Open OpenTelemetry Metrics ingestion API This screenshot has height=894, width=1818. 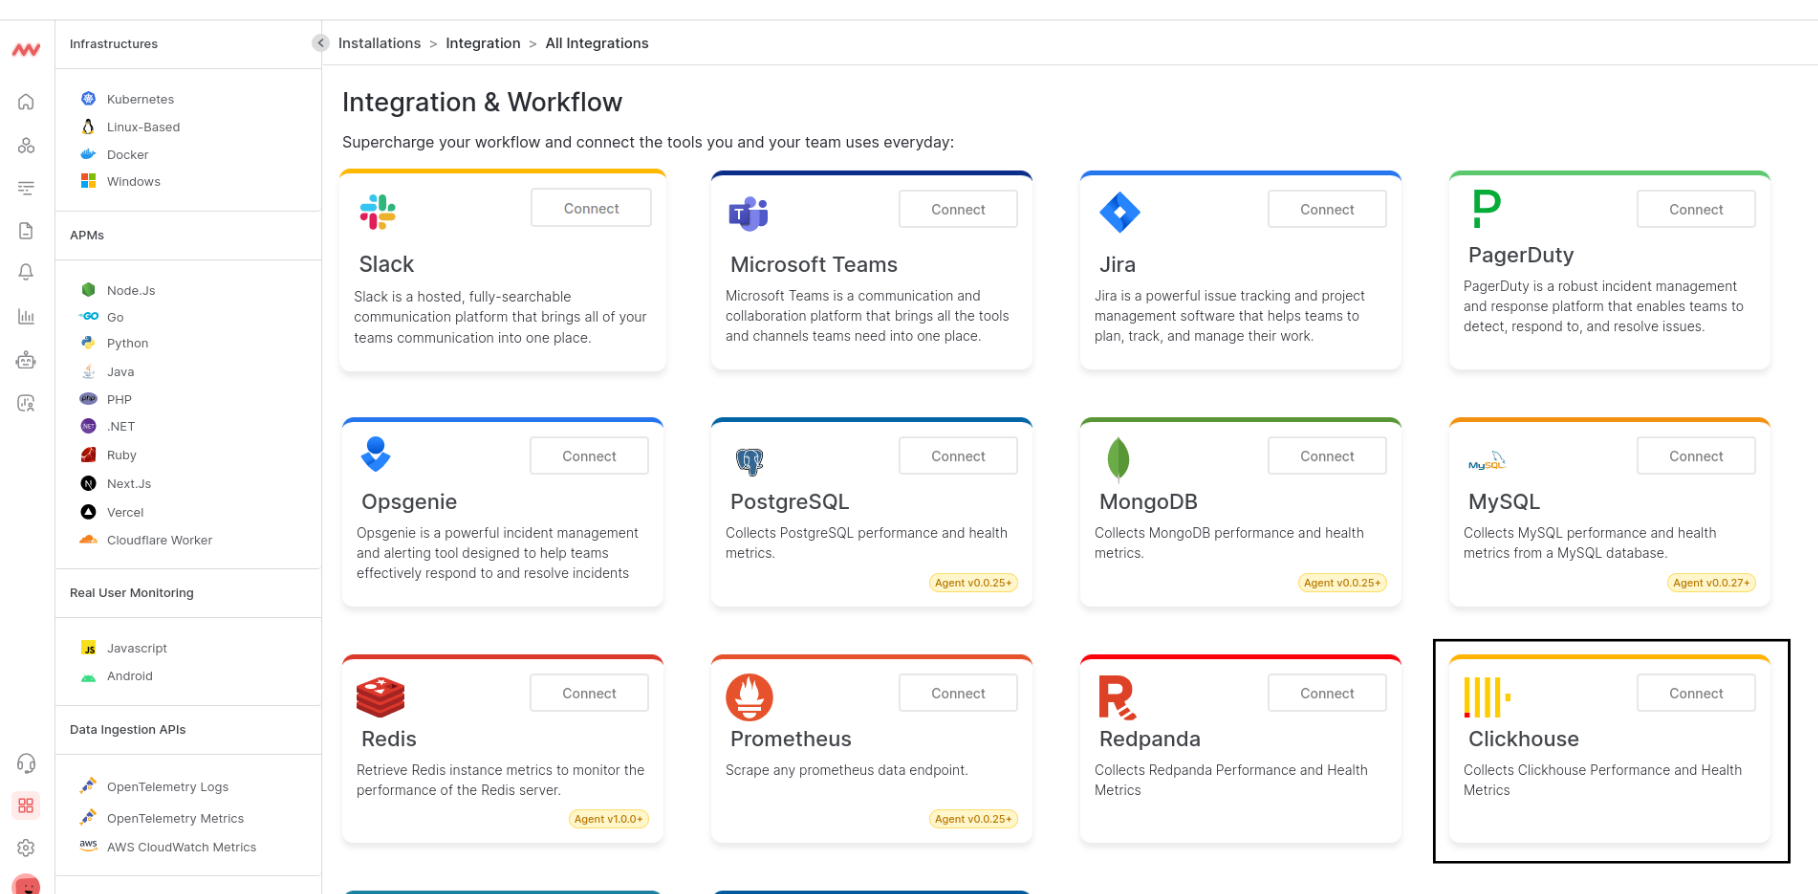tap(175, 818)
